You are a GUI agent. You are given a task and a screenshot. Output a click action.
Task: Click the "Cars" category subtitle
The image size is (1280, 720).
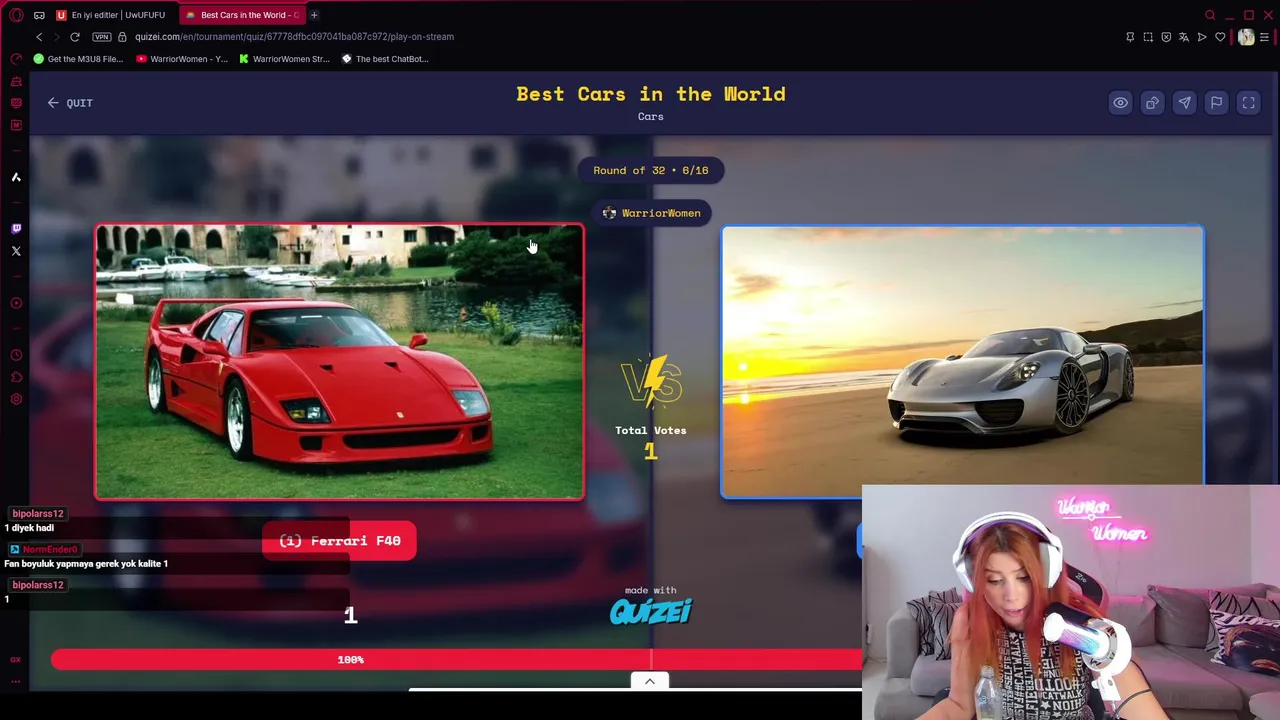(x=651, y=117)
